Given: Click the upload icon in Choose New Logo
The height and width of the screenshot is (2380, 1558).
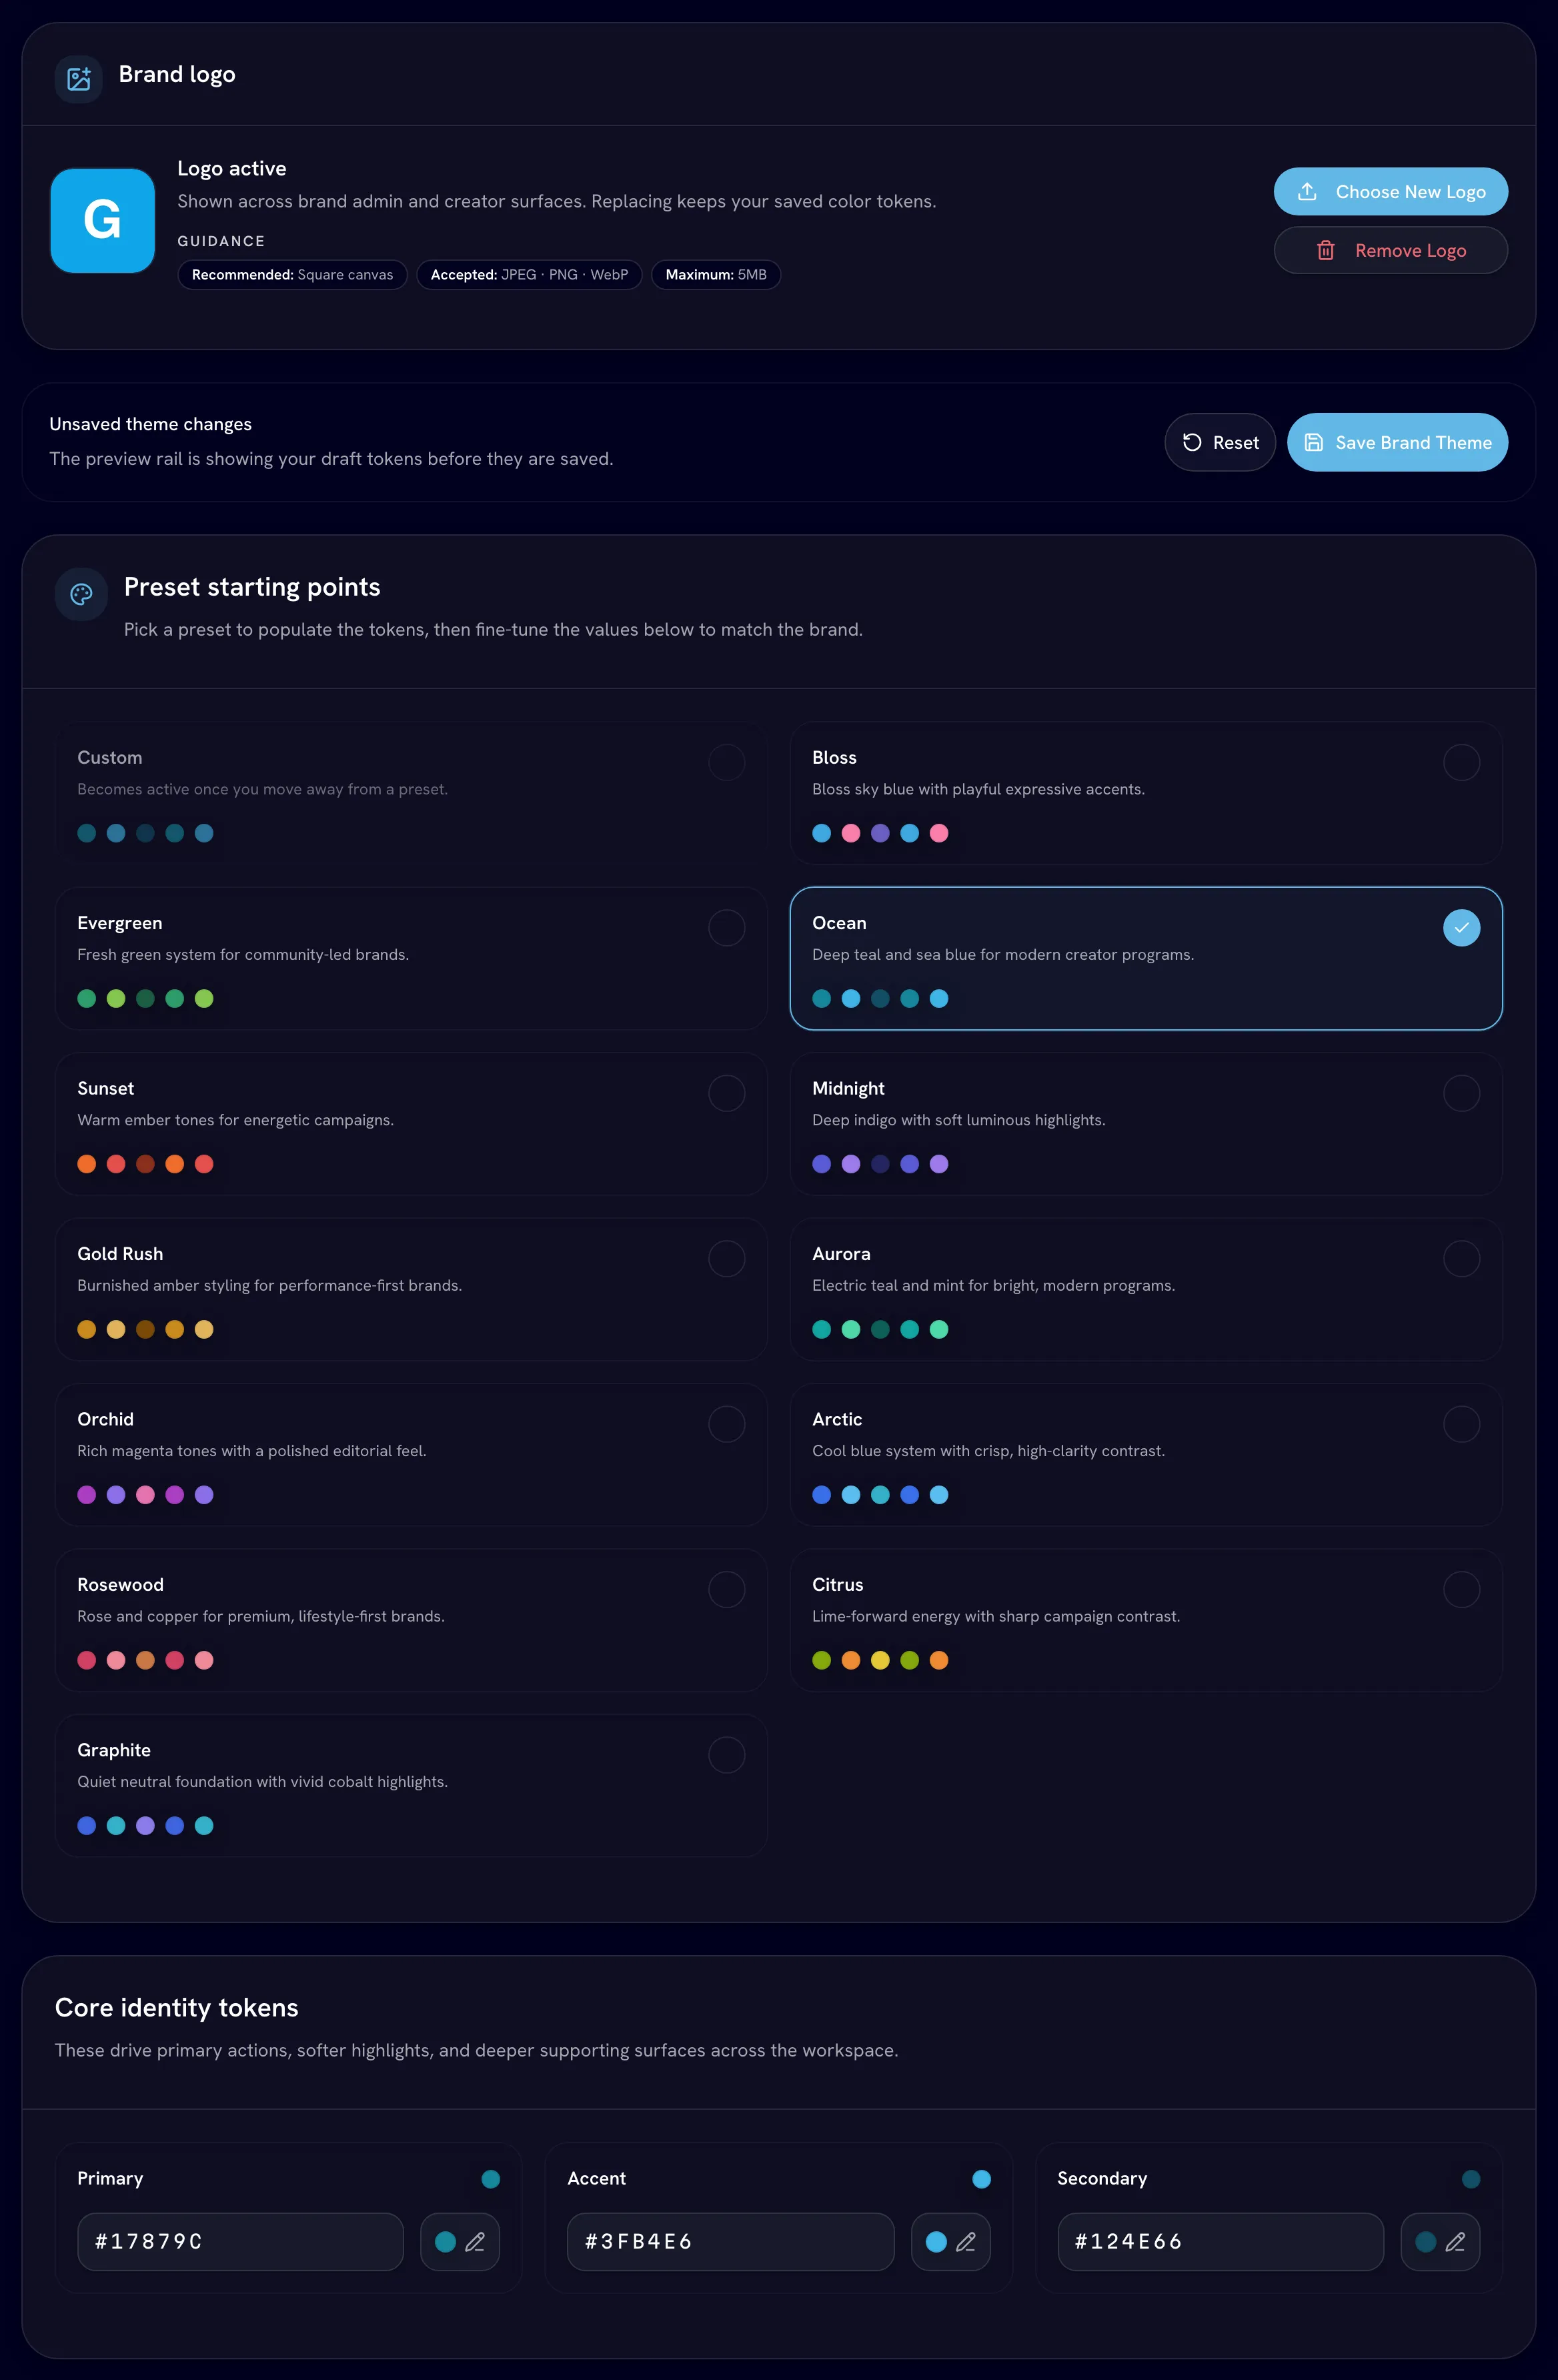Looking at the screenshot, I should pyautogui.click(x=1307, y=192).
